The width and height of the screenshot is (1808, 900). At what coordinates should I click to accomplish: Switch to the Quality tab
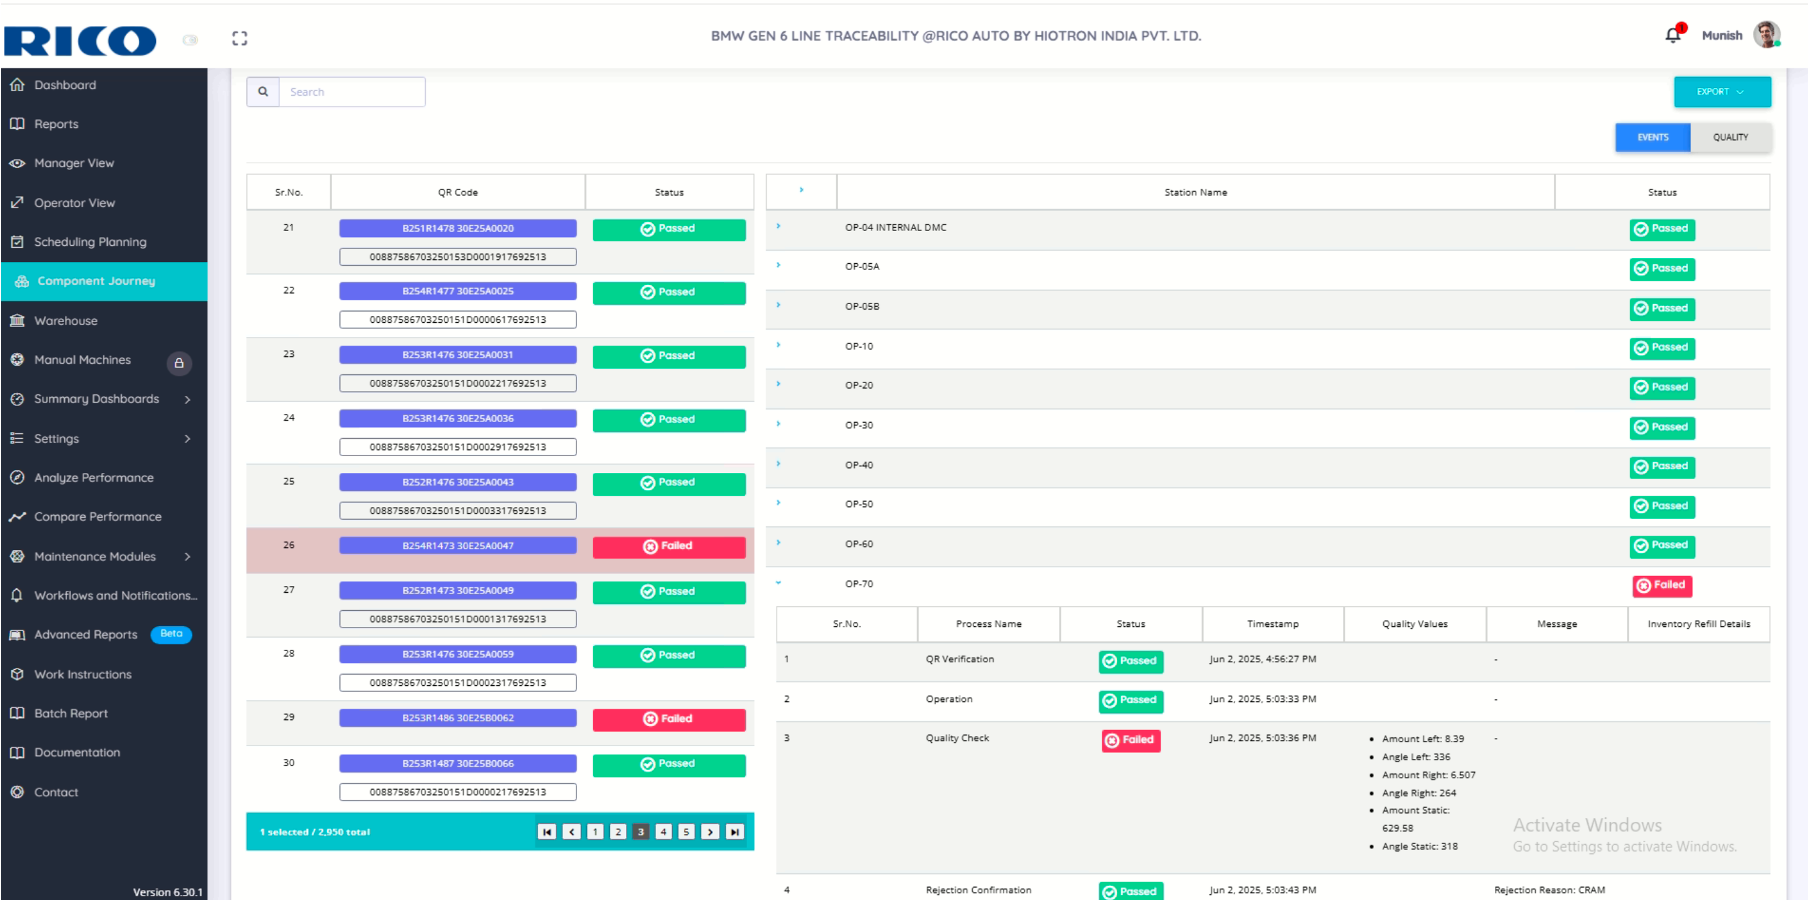(1731, 137)
